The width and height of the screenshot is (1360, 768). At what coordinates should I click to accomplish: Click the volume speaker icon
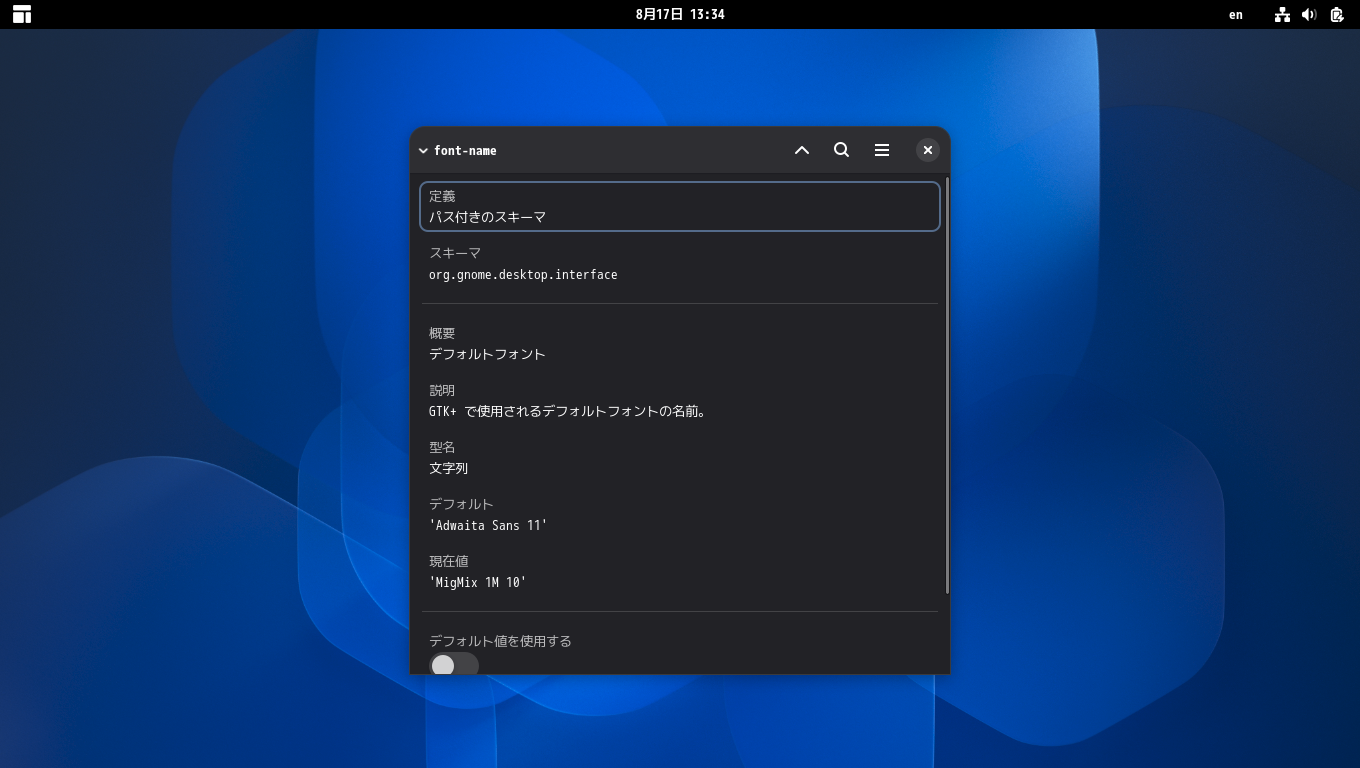1309,14
